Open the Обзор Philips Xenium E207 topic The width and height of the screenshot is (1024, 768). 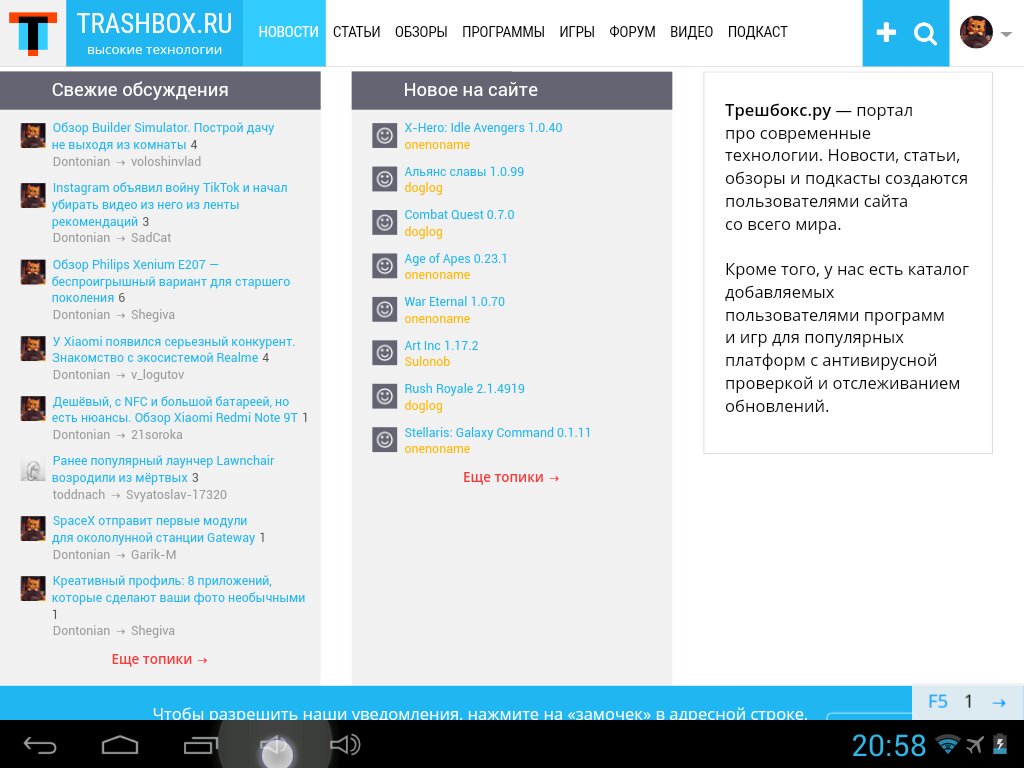click(x=171, y=281)
